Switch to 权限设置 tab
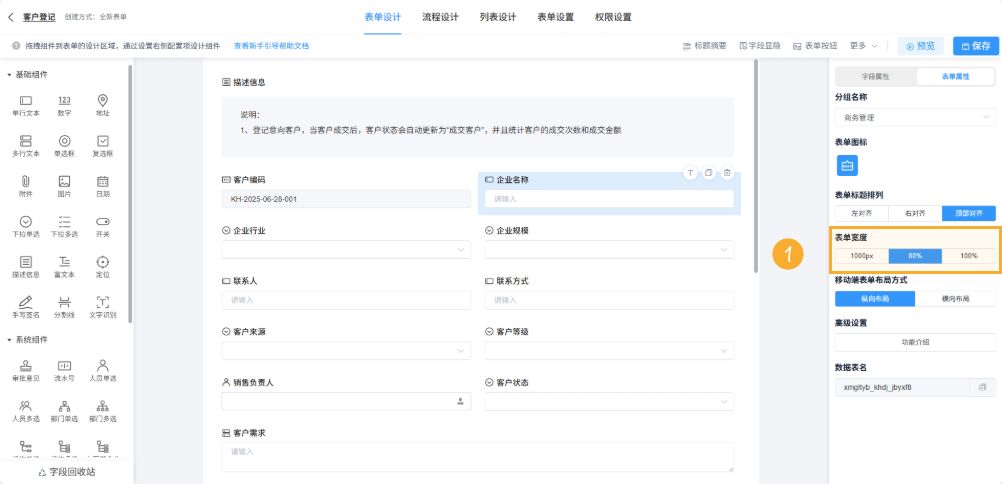This screenshot has height=484, width=1002. point(613,17)
